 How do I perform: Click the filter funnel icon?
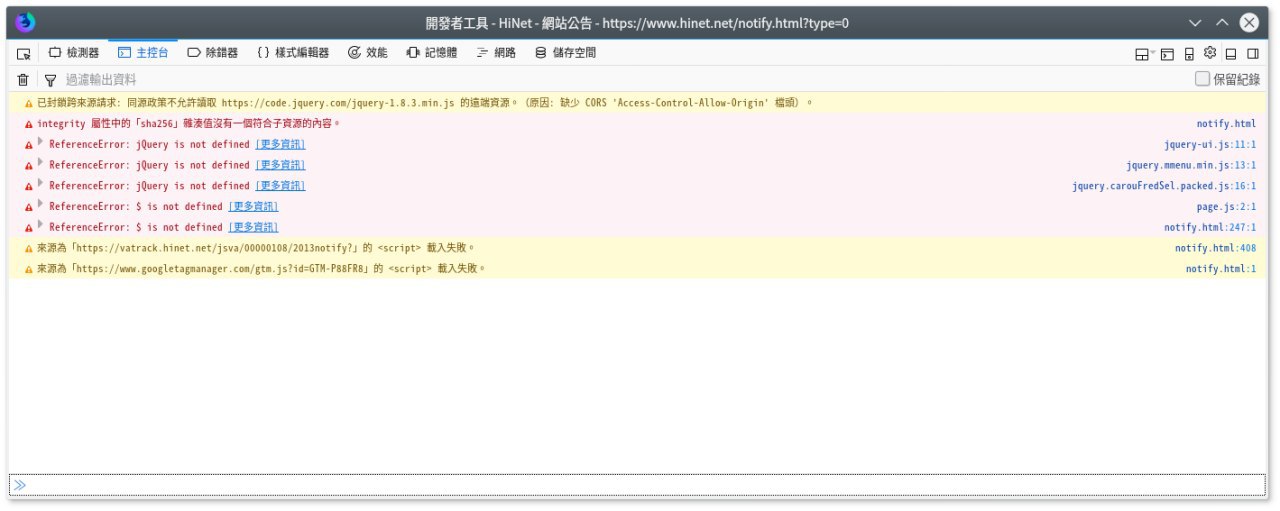50,80
